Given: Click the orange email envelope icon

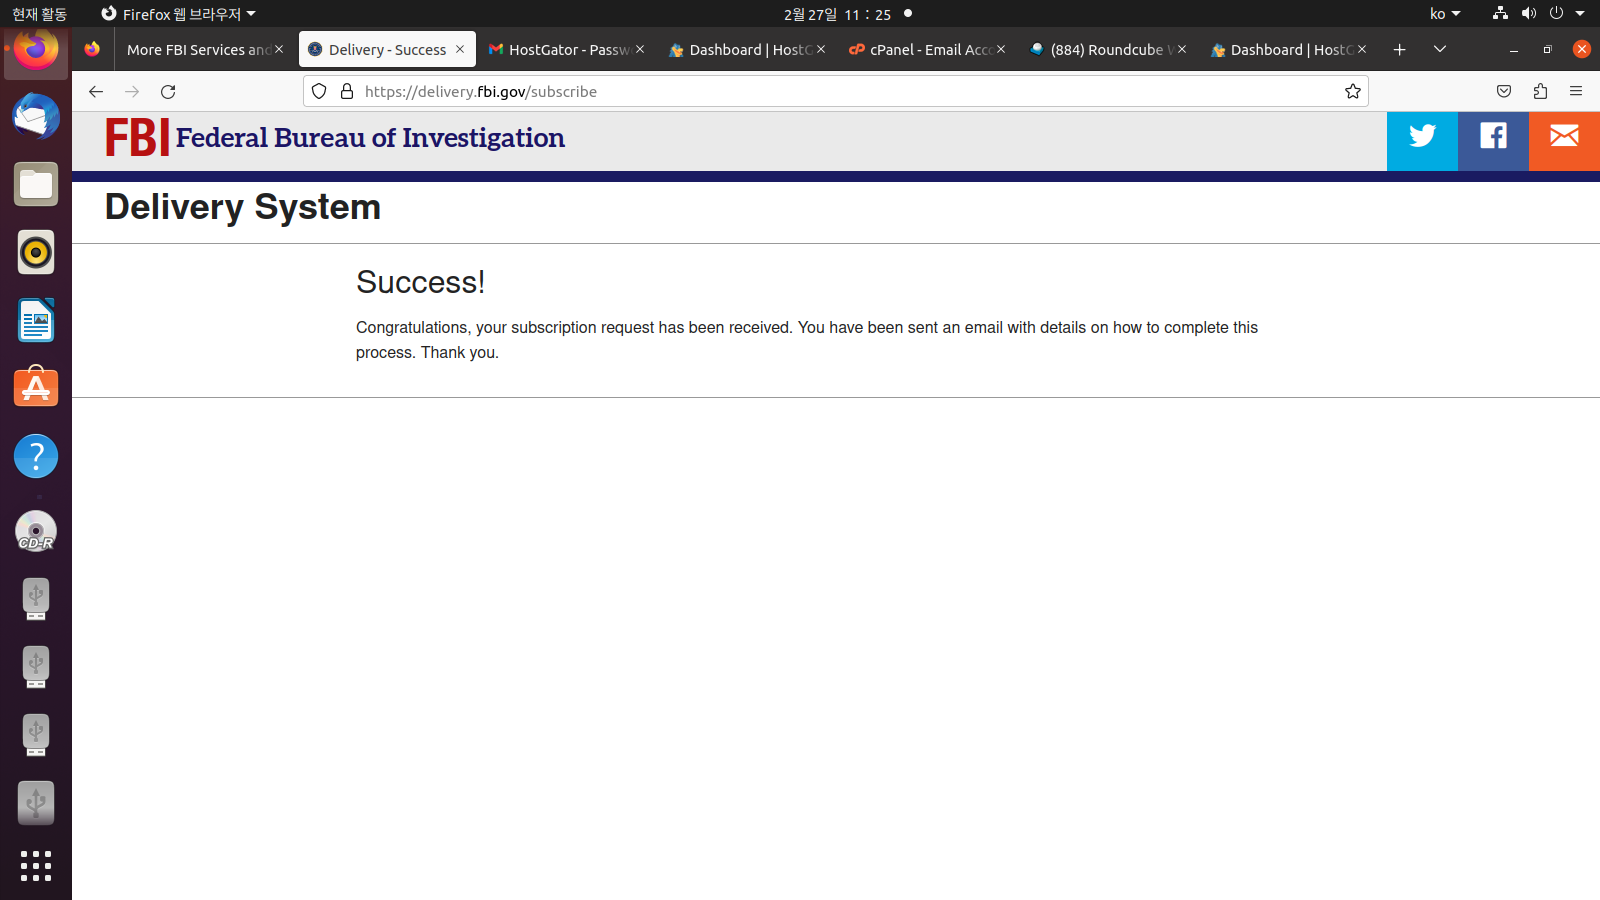Looking at the screenshot, I should click(1564, 137).
